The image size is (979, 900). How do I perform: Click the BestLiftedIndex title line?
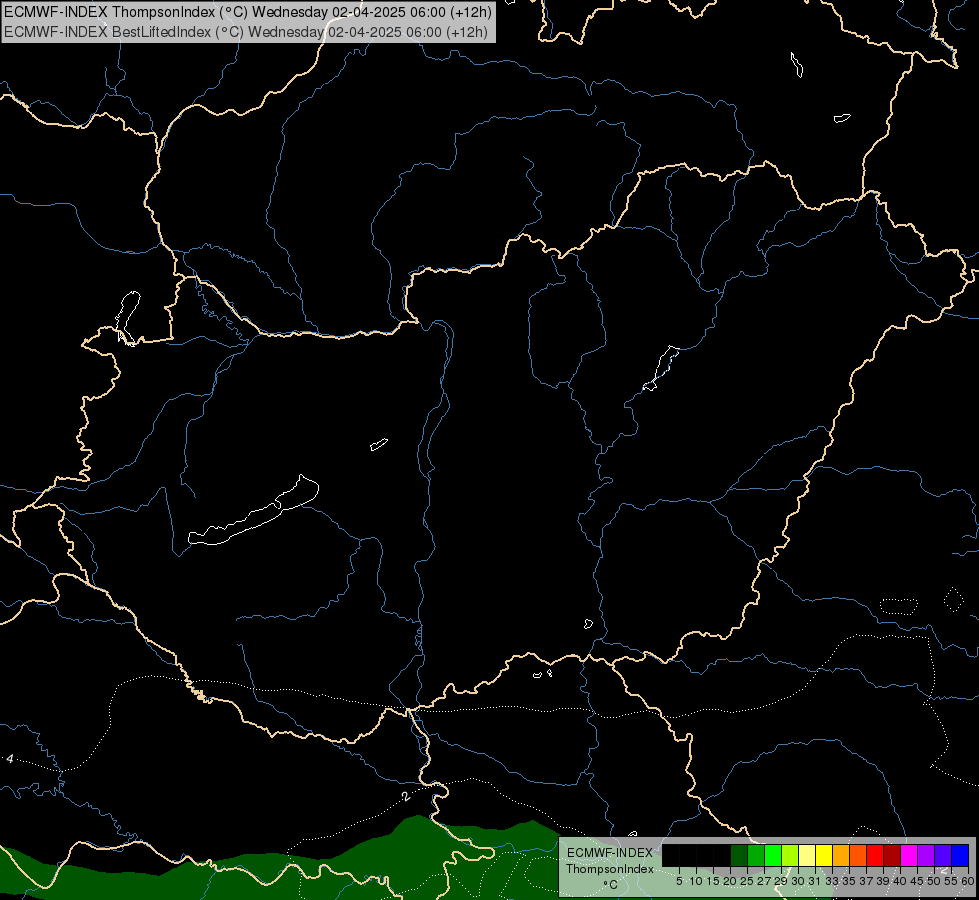point(245,32)
